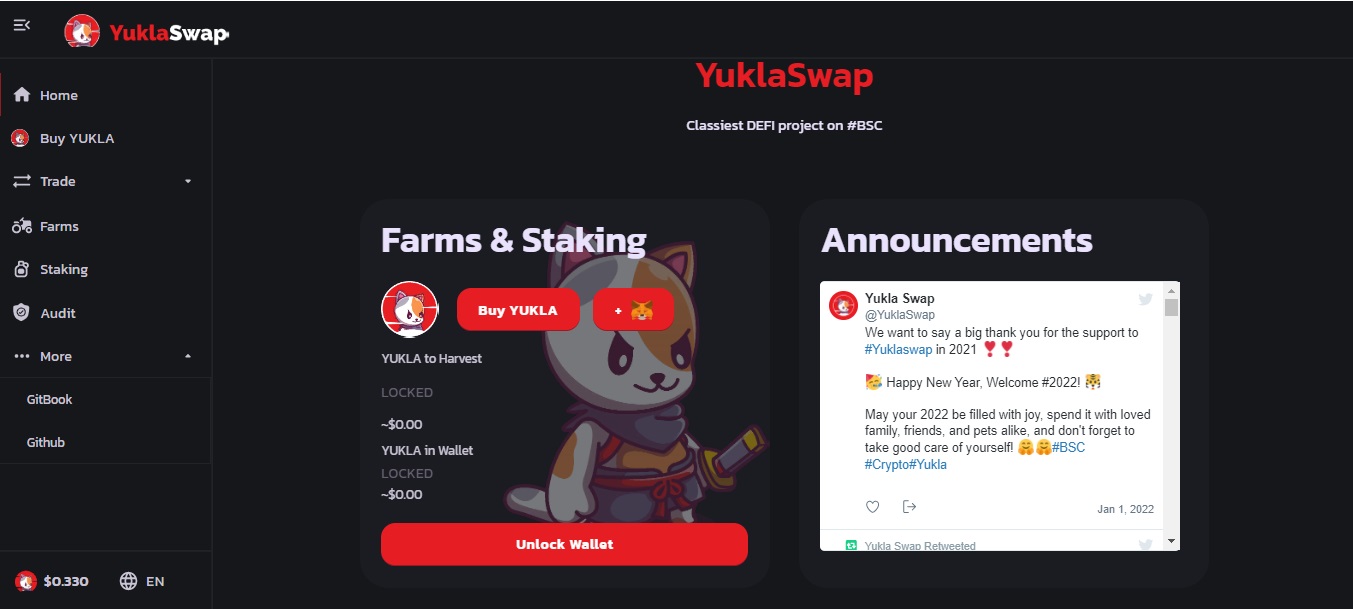The image size is (1353, 609).
Task: Open the Github link
Action: coord(46,442)
